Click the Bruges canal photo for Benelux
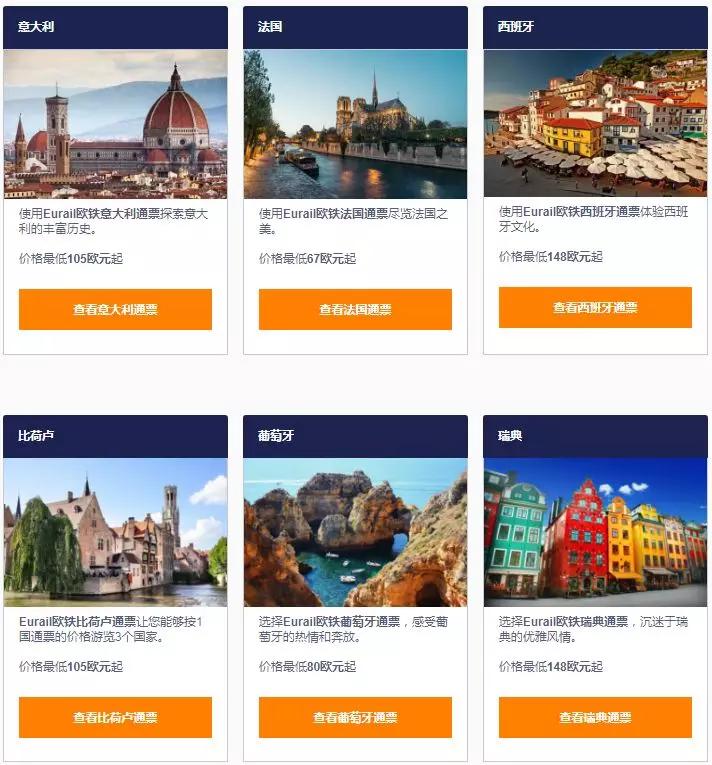Image resolution: width=712 pixels, height=765 pixels. click(115, 532)
